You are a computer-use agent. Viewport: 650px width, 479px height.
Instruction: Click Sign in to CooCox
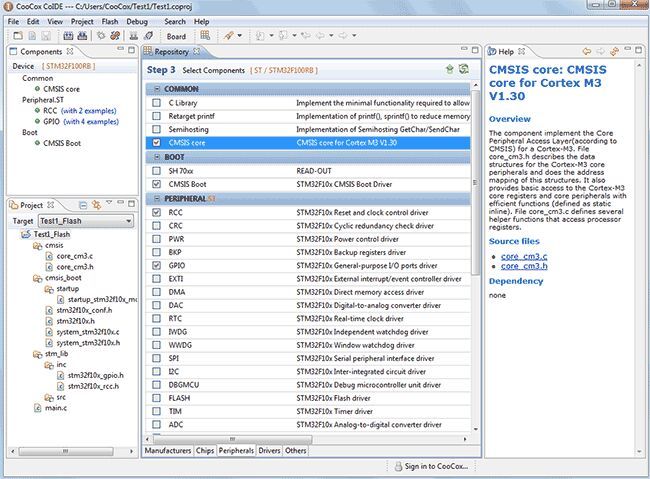click(431, 466)
